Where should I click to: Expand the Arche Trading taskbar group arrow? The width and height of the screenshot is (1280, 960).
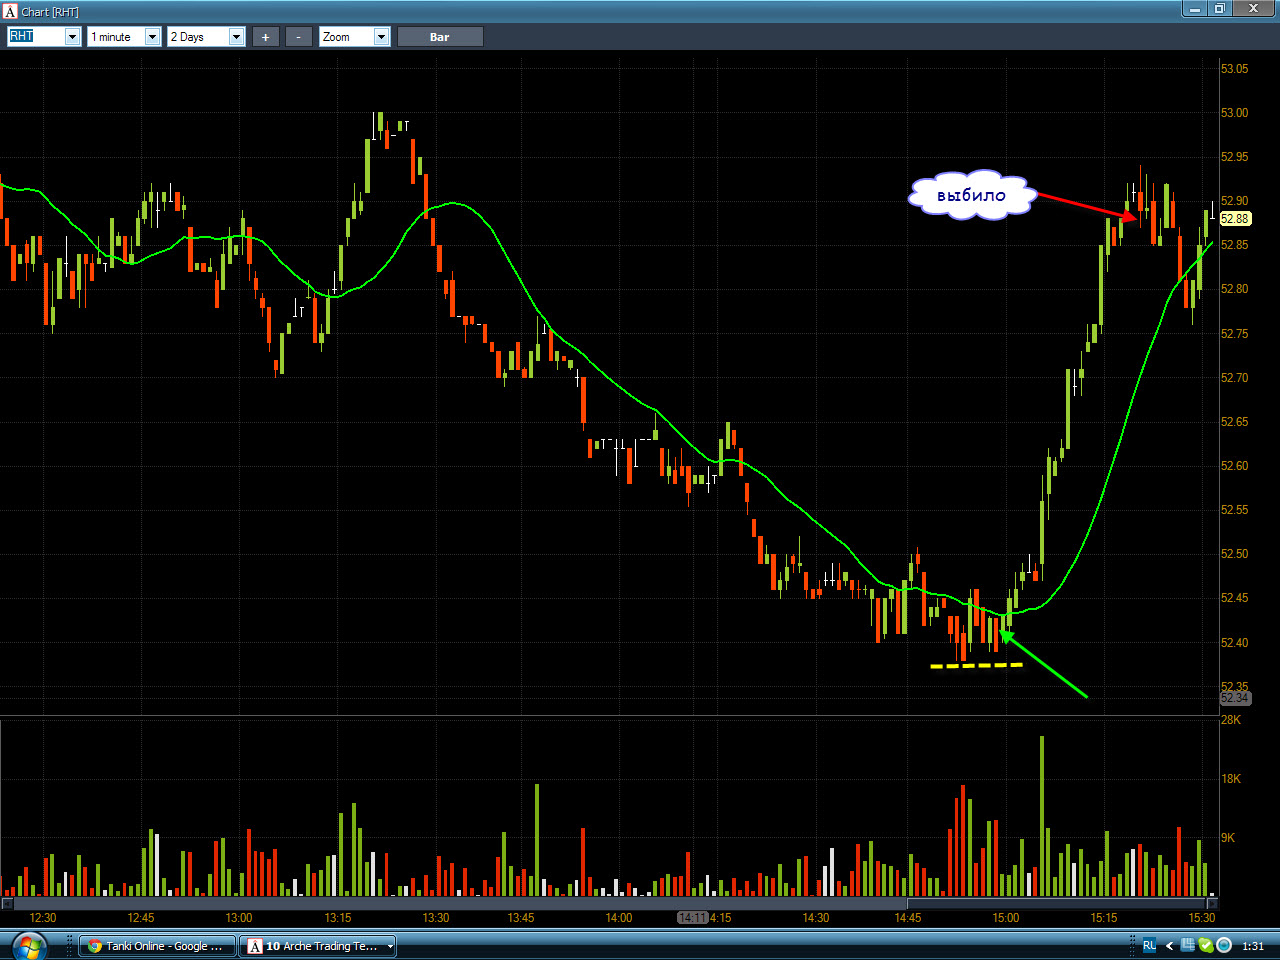(x=390, y=946)
